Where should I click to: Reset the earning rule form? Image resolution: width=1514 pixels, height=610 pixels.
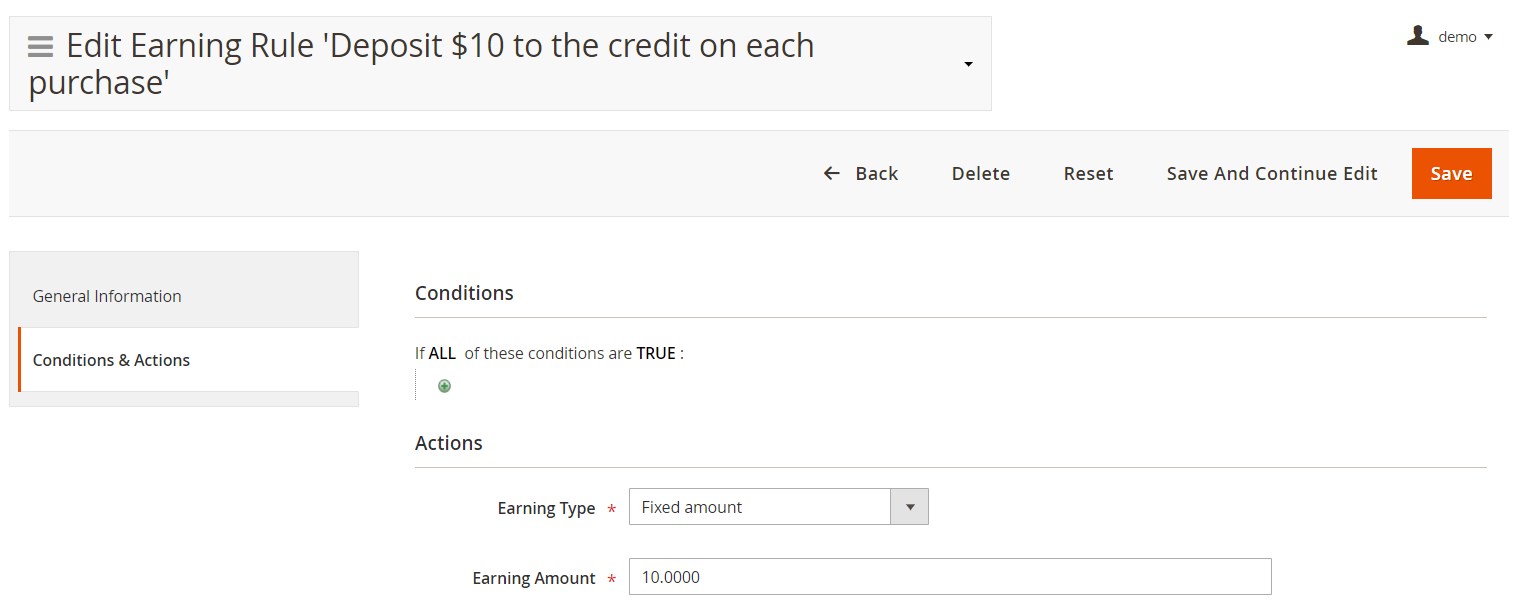click(1088, 173)
